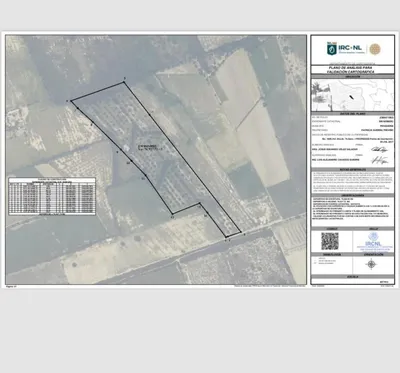Image resolution: width=400 pixels, height=373 pixels.
Task: Click the IRC-NL green shield logo
Action: [x=332, y=49]
